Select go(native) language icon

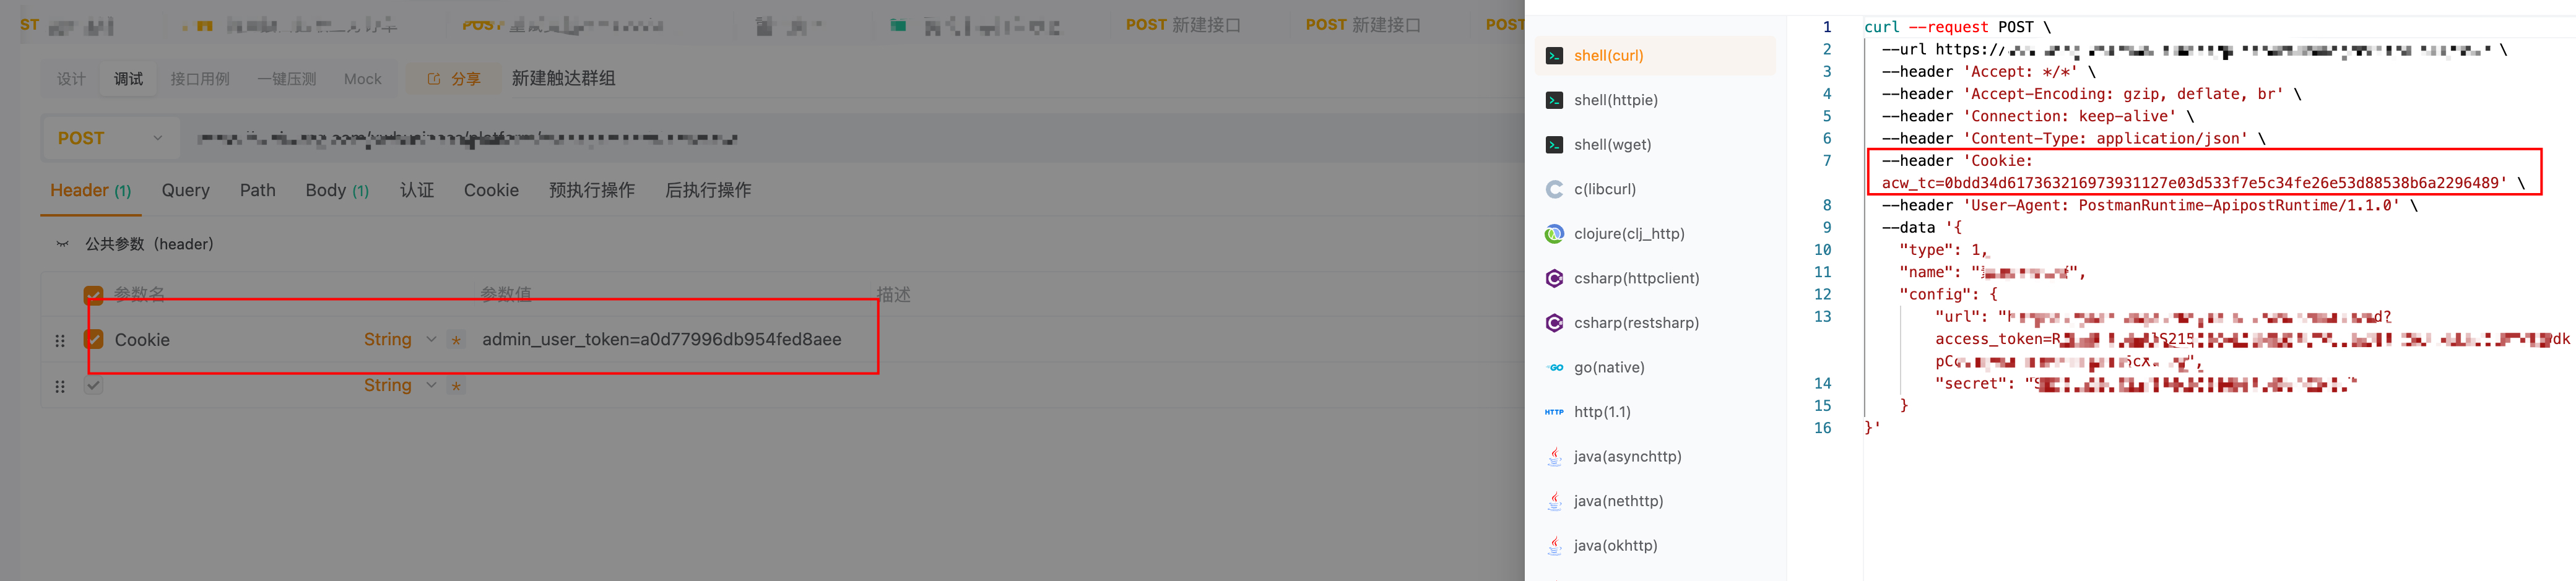point(1554,367)
